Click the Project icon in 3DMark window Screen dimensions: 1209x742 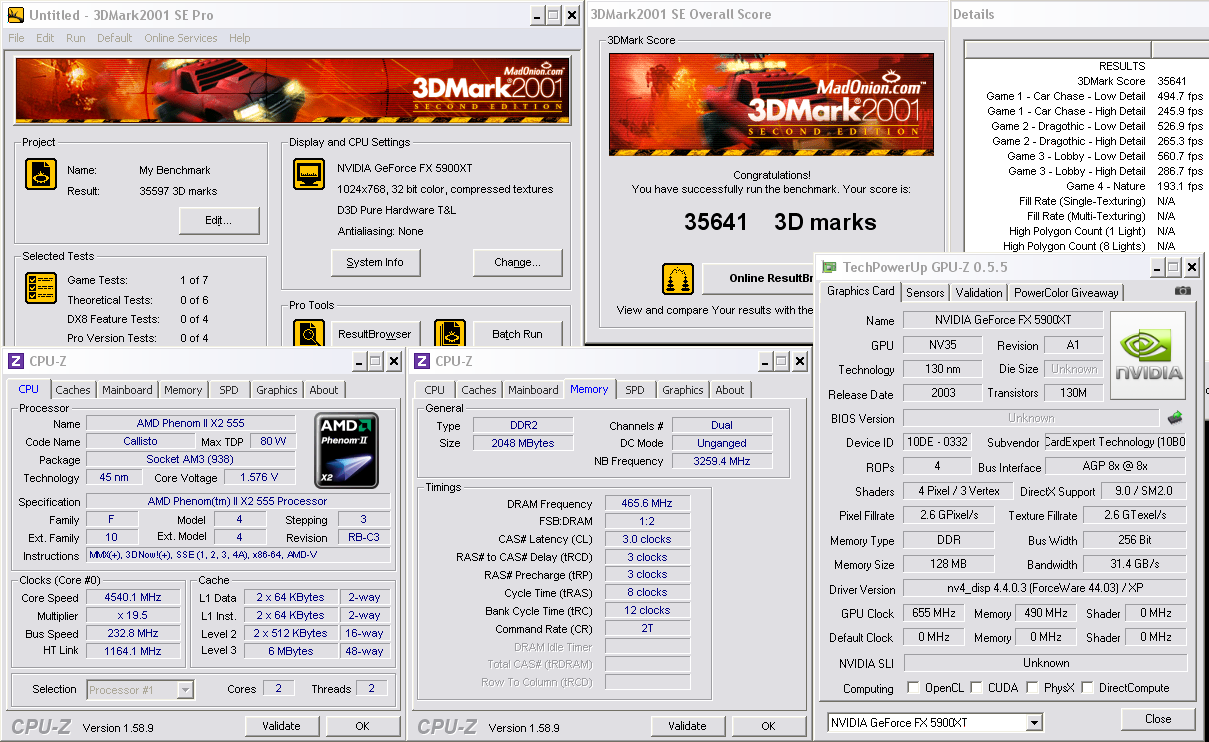click(x=41, y=174)
